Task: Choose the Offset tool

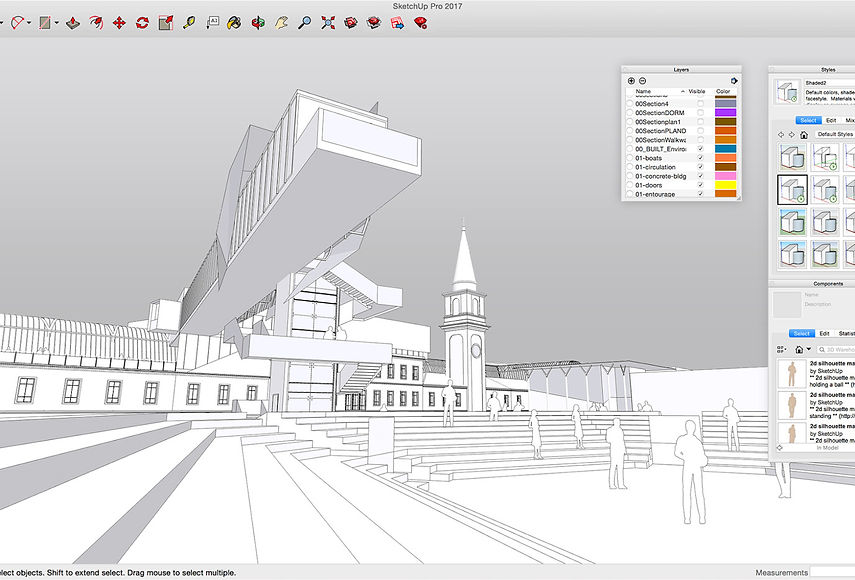Action: (x=96, y=23)
